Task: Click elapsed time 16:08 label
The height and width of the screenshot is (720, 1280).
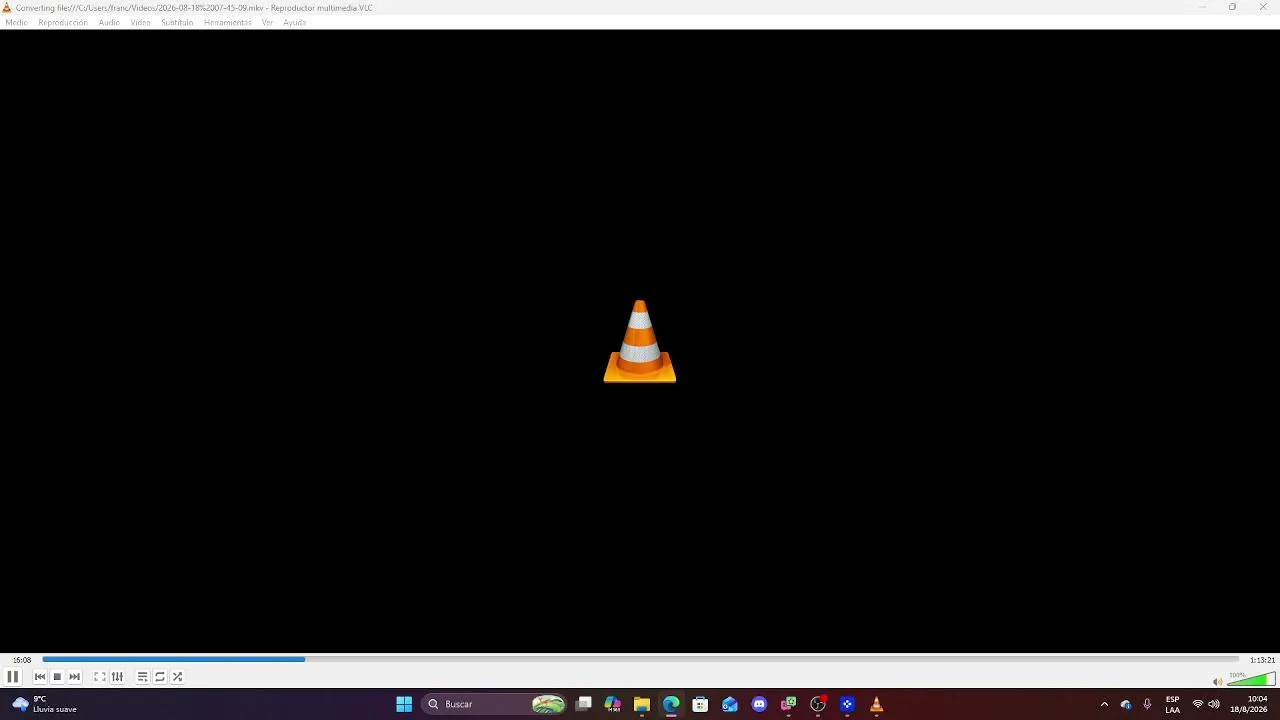Action: point(22,660)
